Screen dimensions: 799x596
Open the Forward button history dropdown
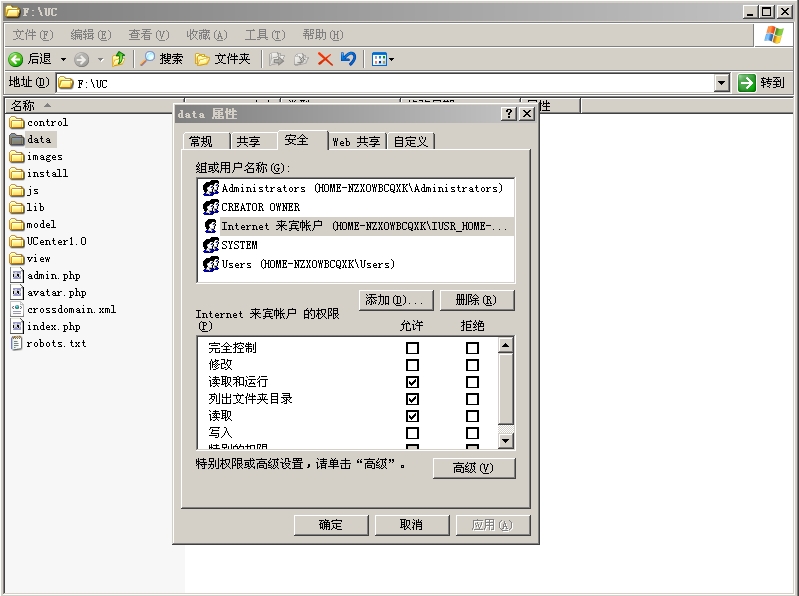tap(100, 60)
